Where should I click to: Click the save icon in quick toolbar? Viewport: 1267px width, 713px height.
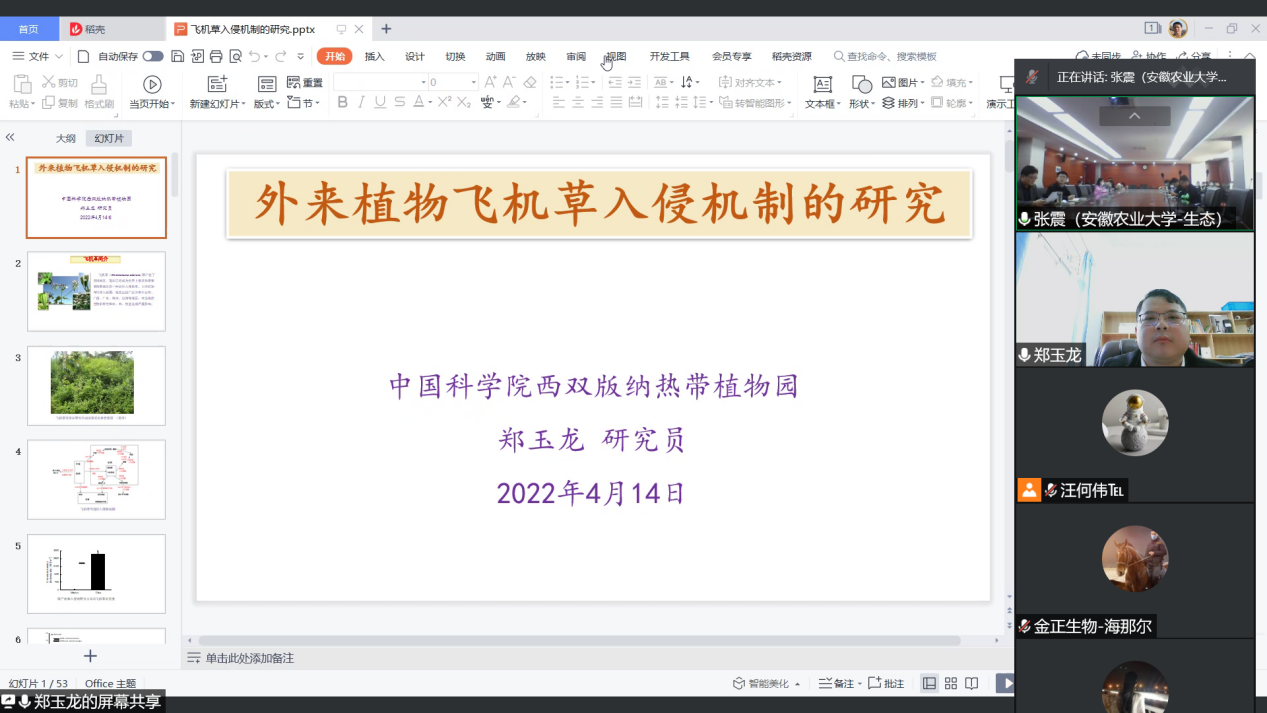178,57
